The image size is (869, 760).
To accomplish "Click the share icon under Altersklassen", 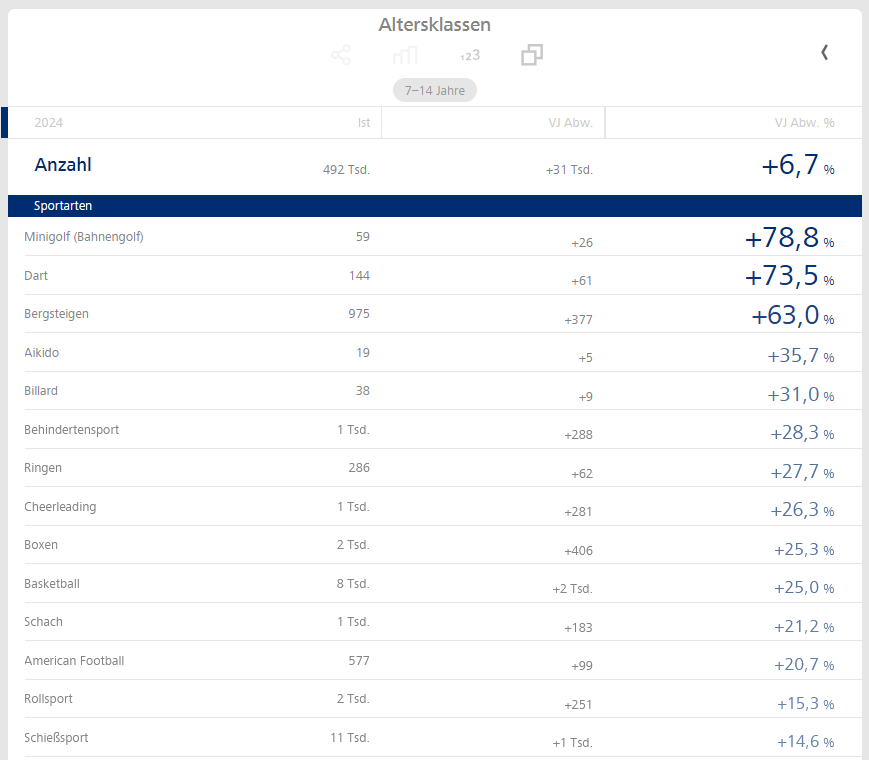I will coord(340,55).
